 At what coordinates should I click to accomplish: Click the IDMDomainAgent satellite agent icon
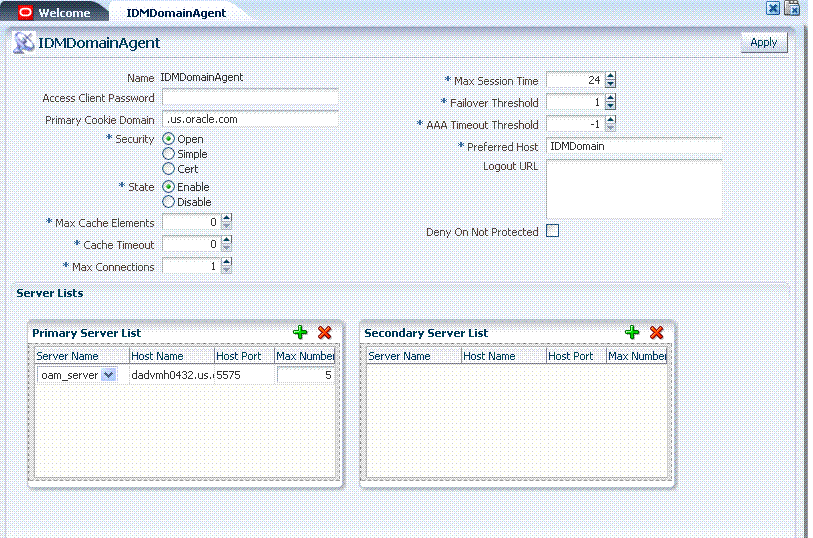click(24, 43)
